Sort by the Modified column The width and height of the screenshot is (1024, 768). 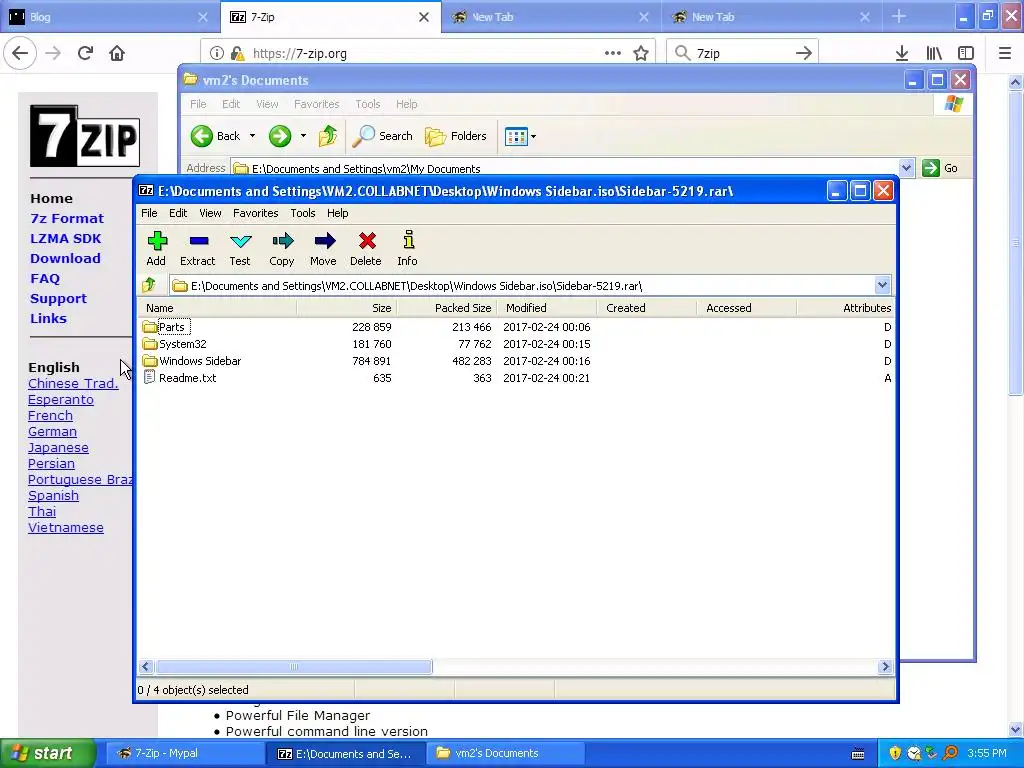pyautogui.click(x=547, y=308)
